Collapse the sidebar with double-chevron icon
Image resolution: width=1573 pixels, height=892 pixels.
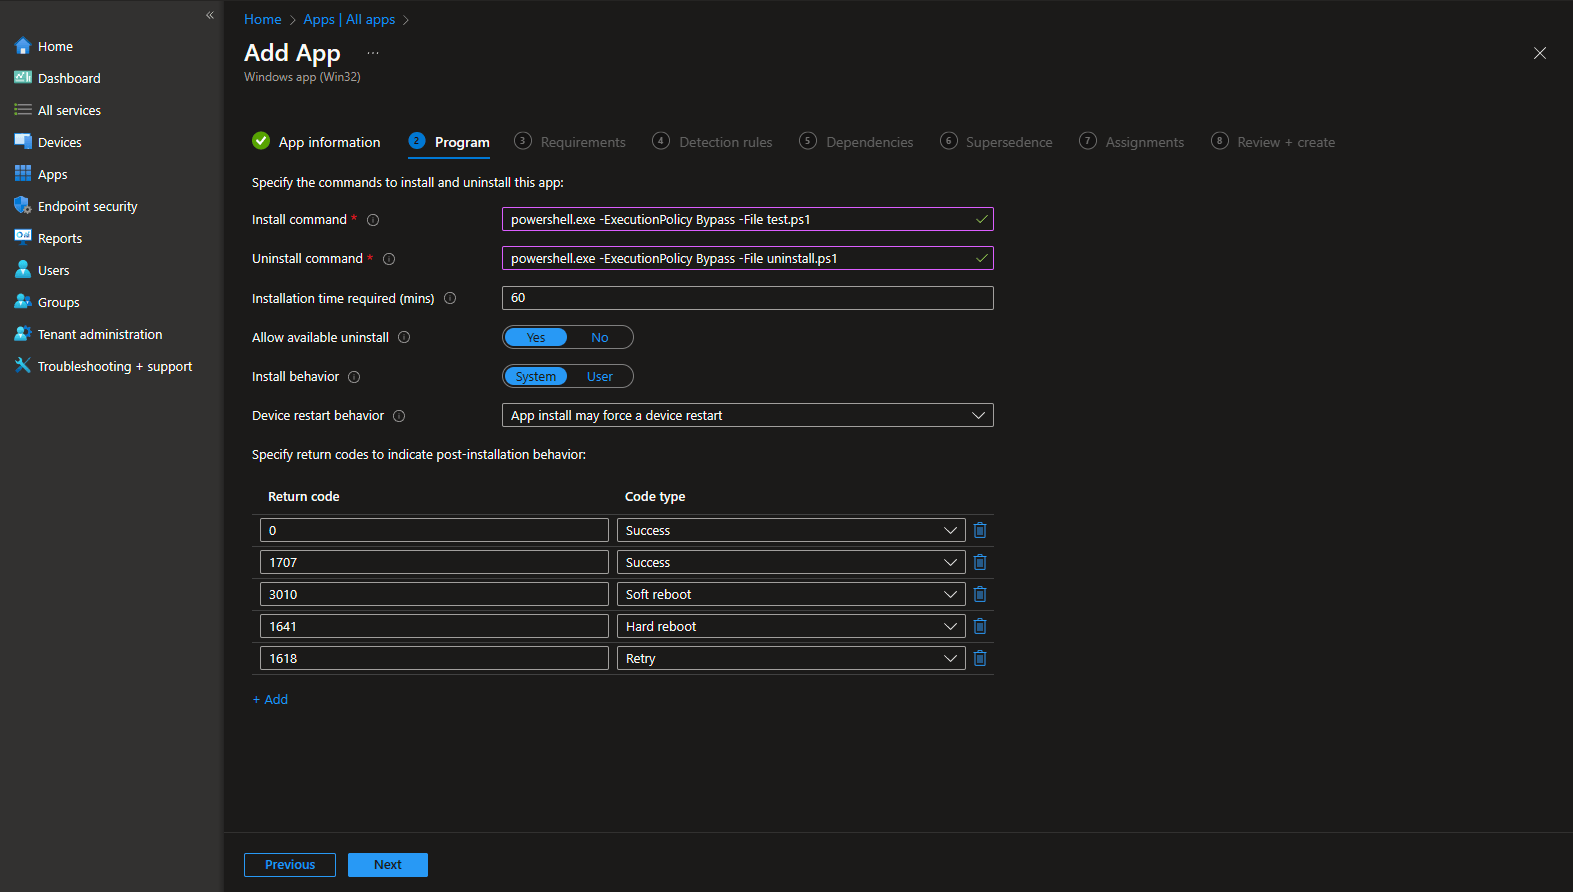point(210,15)
